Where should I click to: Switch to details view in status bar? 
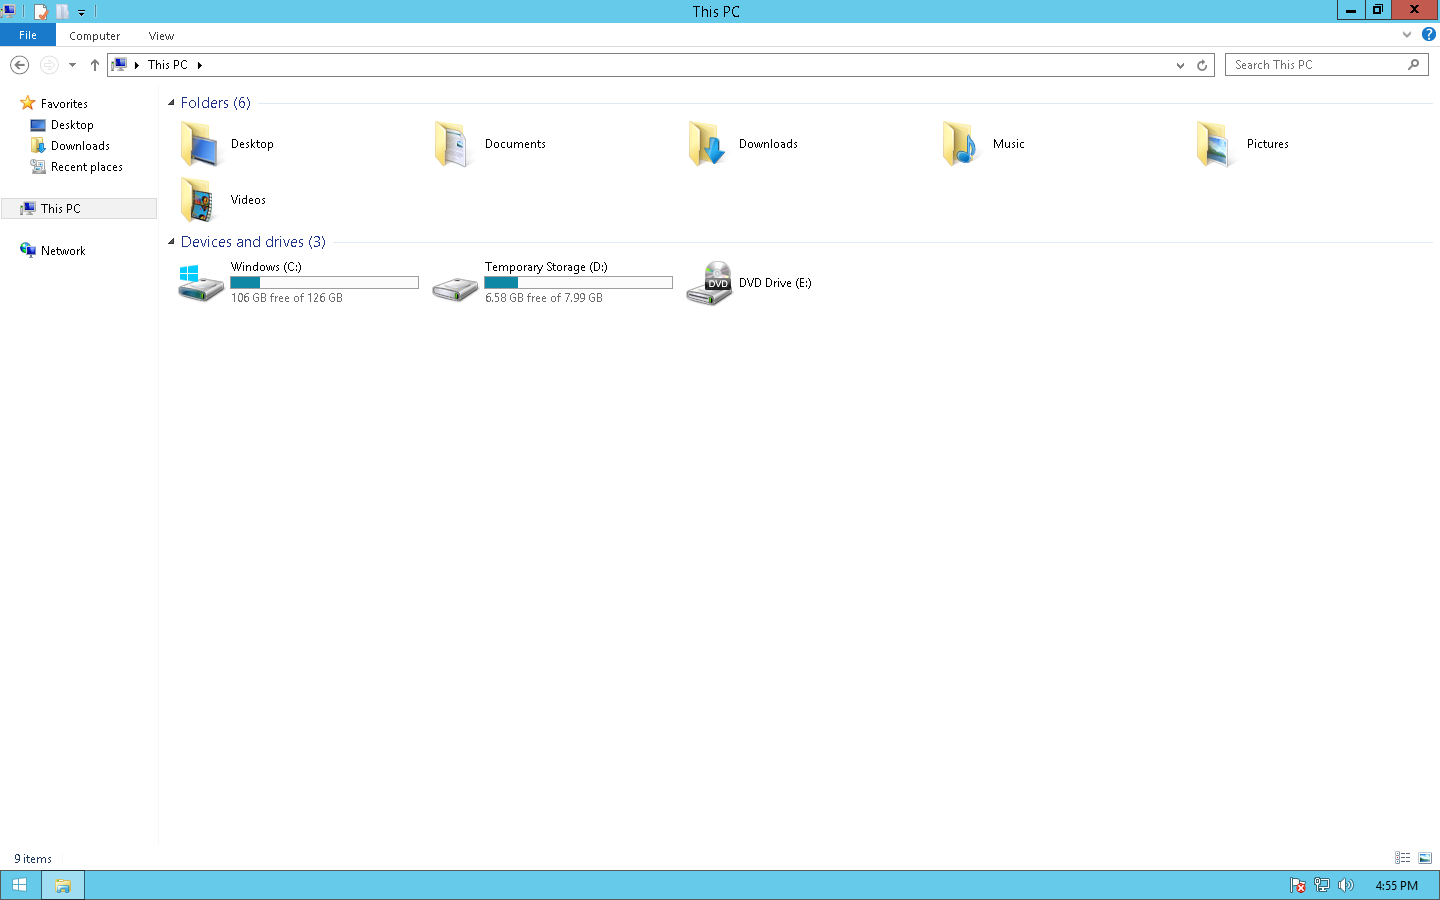tap(1402, 858)
